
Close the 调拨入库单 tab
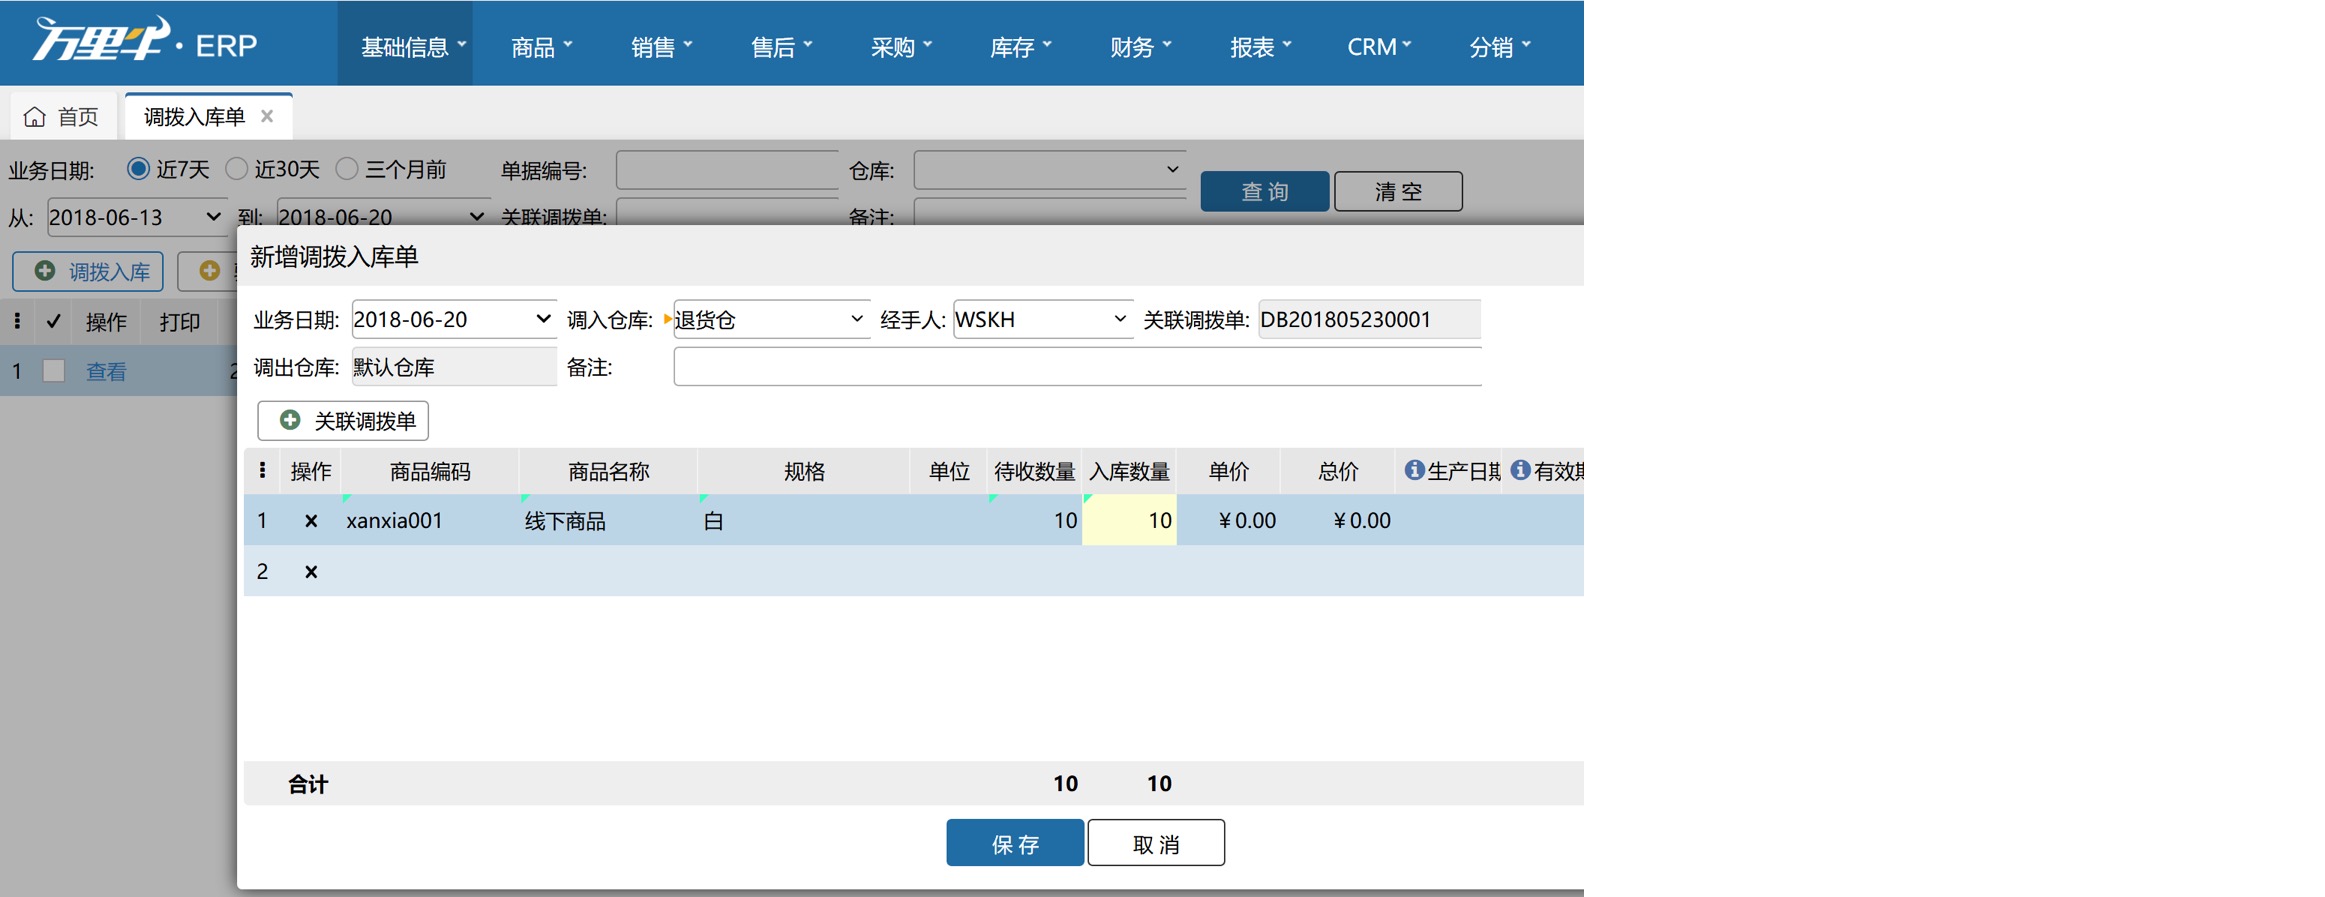pos(267,116)
